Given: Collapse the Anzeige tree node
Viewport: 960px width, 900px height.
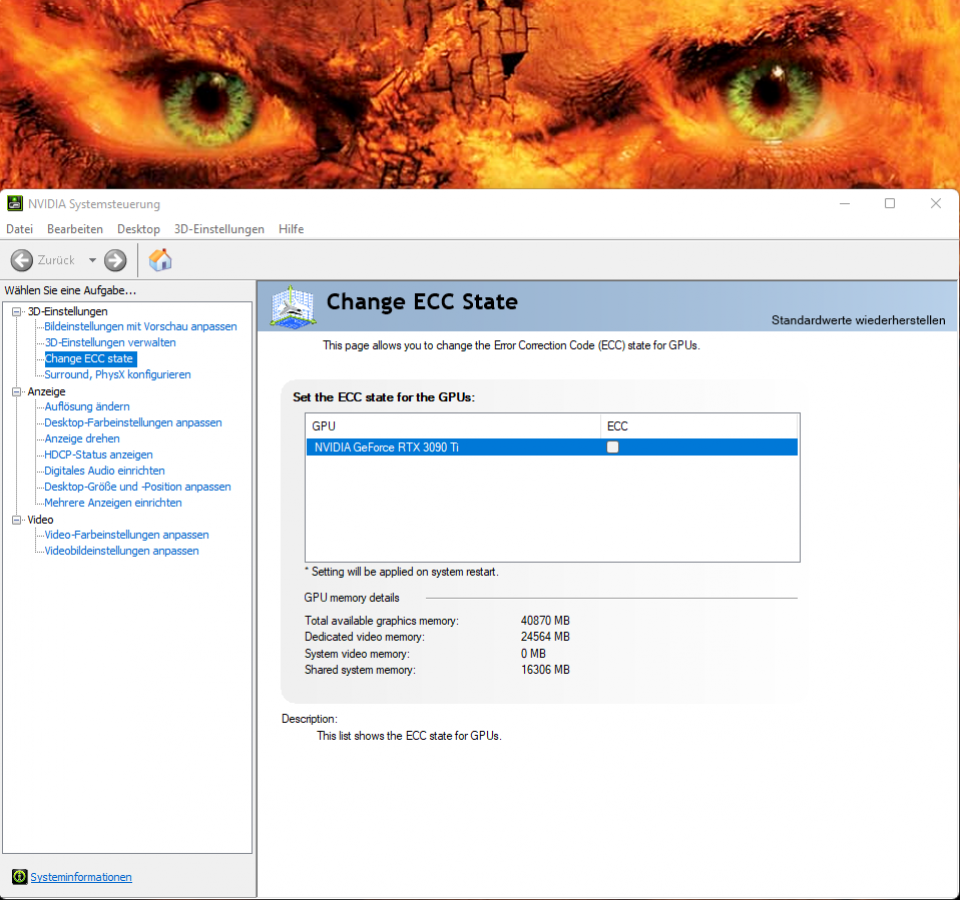Looking at the screenshot, I should pos(17,392).
